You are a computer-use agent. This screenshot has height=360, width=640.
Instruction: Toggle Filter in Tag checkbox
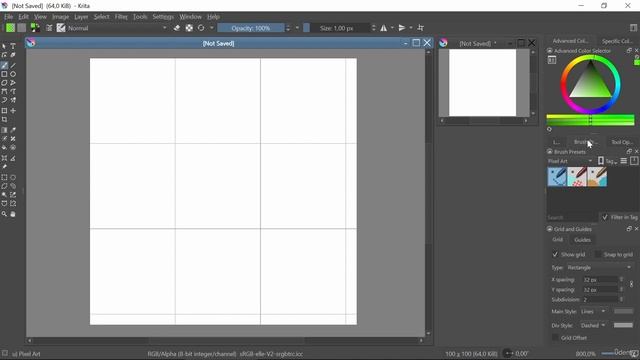[605, 217]
